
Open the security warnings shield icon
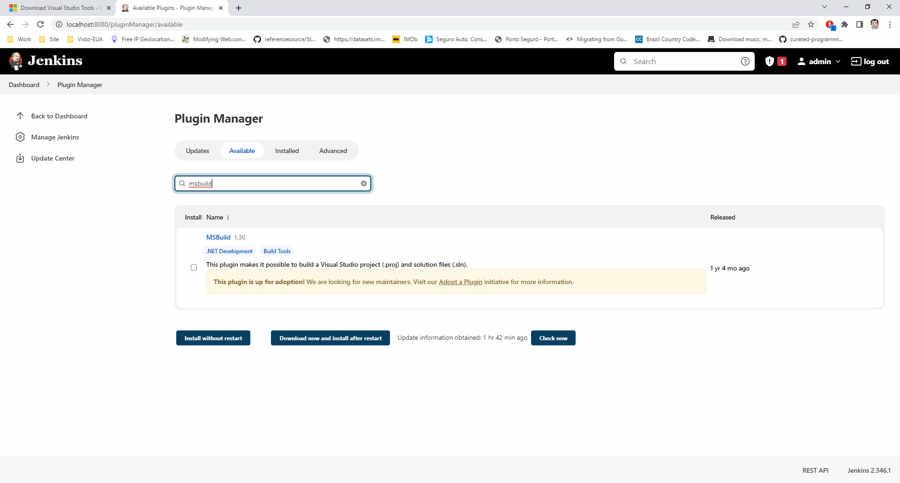(x=770, y=61)
